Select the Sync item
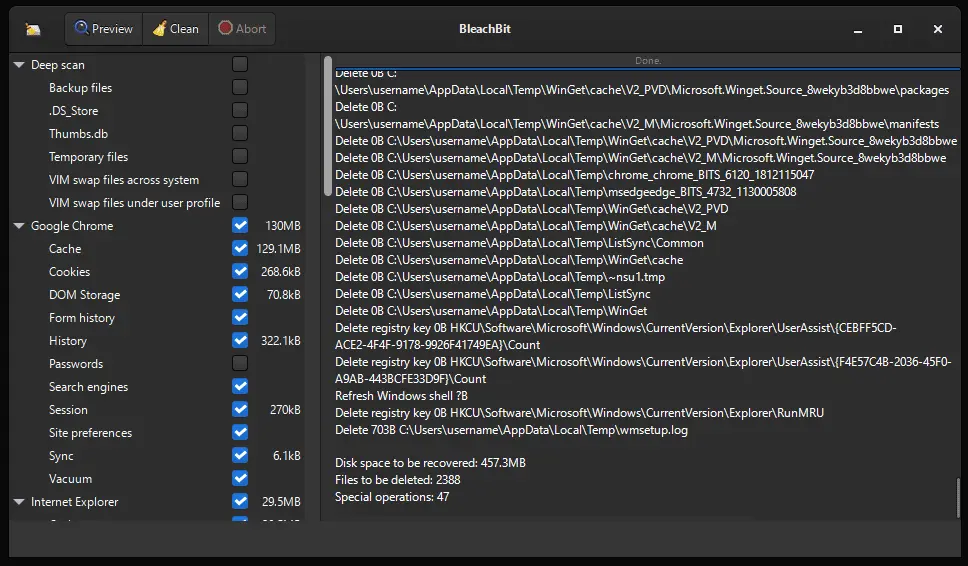This screenshot has height=566, width=968. [61, 456]
